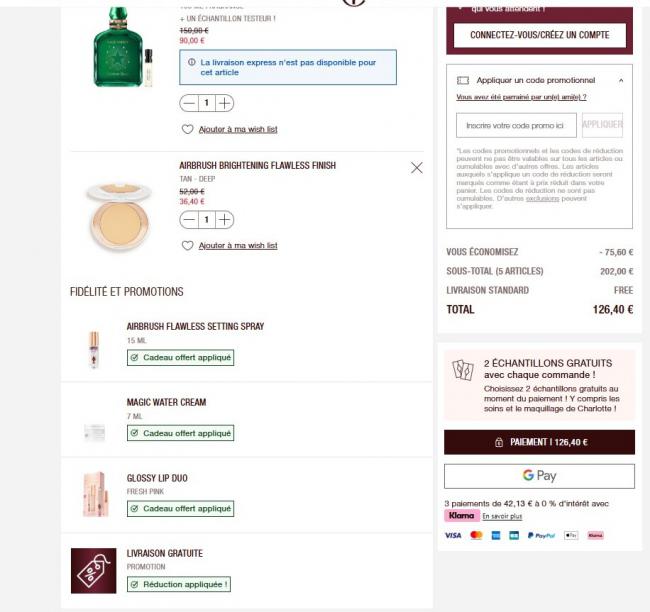The width and height of the screenshot is (650, 612).
Task: Click the Glossy Lip Duo gift thumbnail
Action: point(94,493)
